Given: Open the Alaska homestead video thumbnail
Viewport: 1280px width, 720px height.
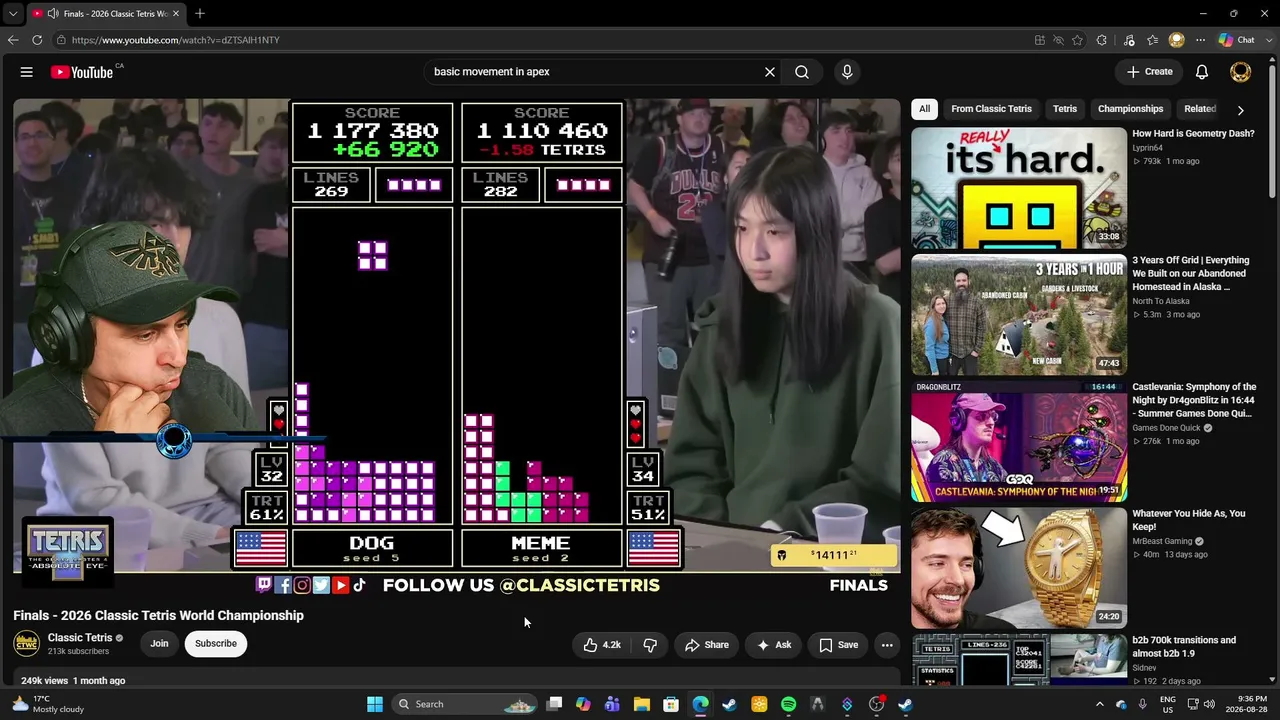Looking at the screenshot, I should [x=1019, y=315].
